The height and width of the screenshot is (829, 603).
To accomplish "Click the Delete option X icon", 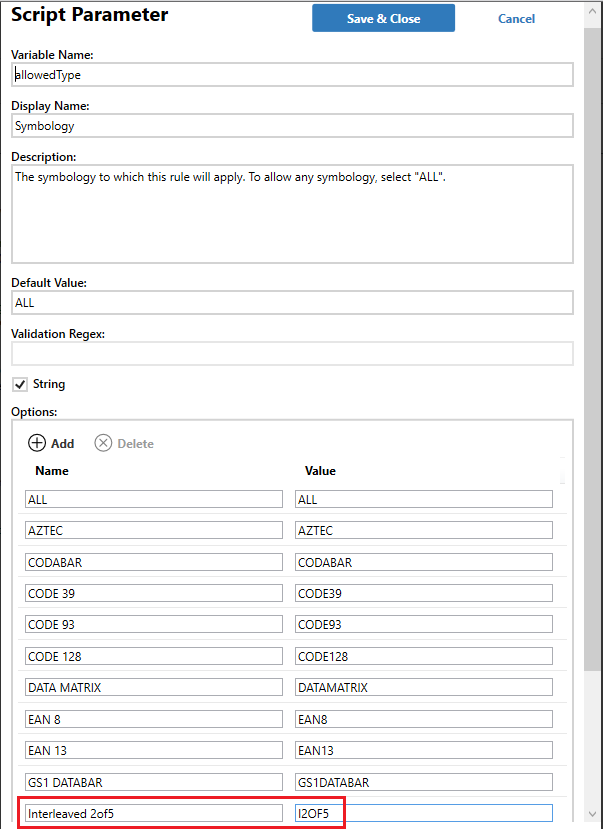I will [x=103, y=443].
